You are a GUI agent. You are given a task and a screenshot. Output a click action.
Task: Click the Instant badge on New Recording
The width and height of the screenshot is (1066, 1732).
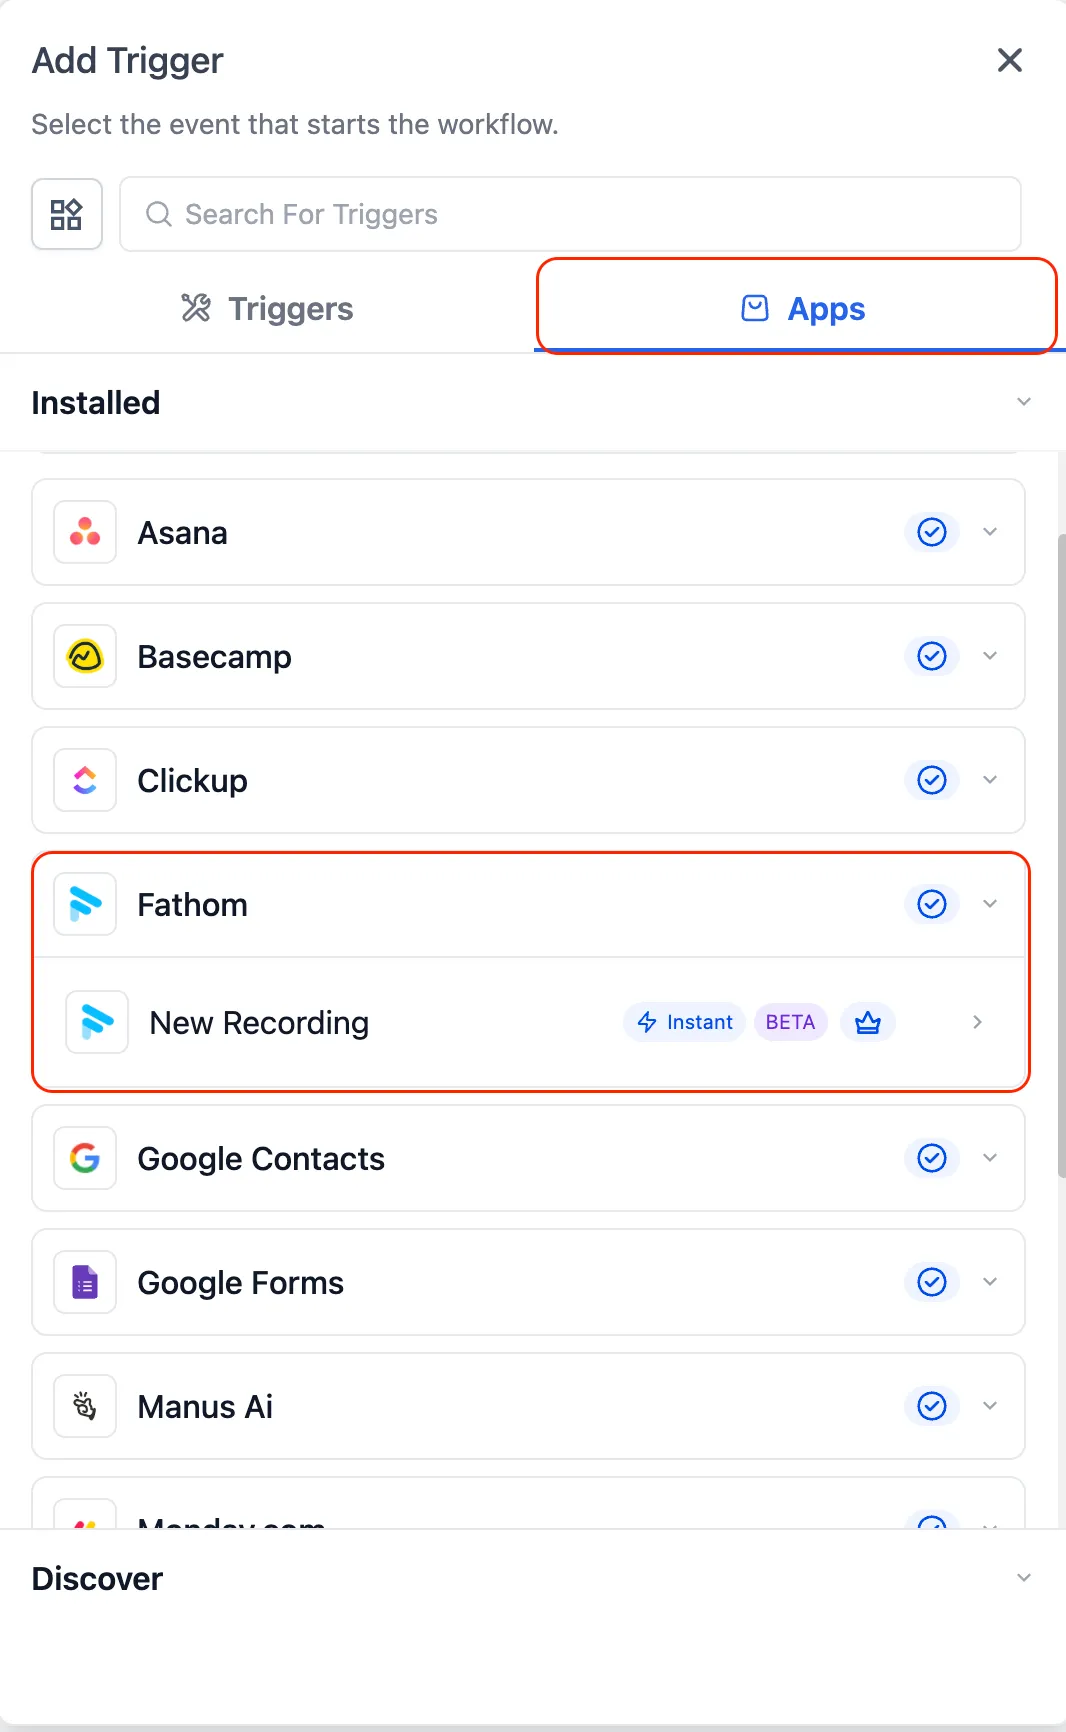coord(685,1022)
